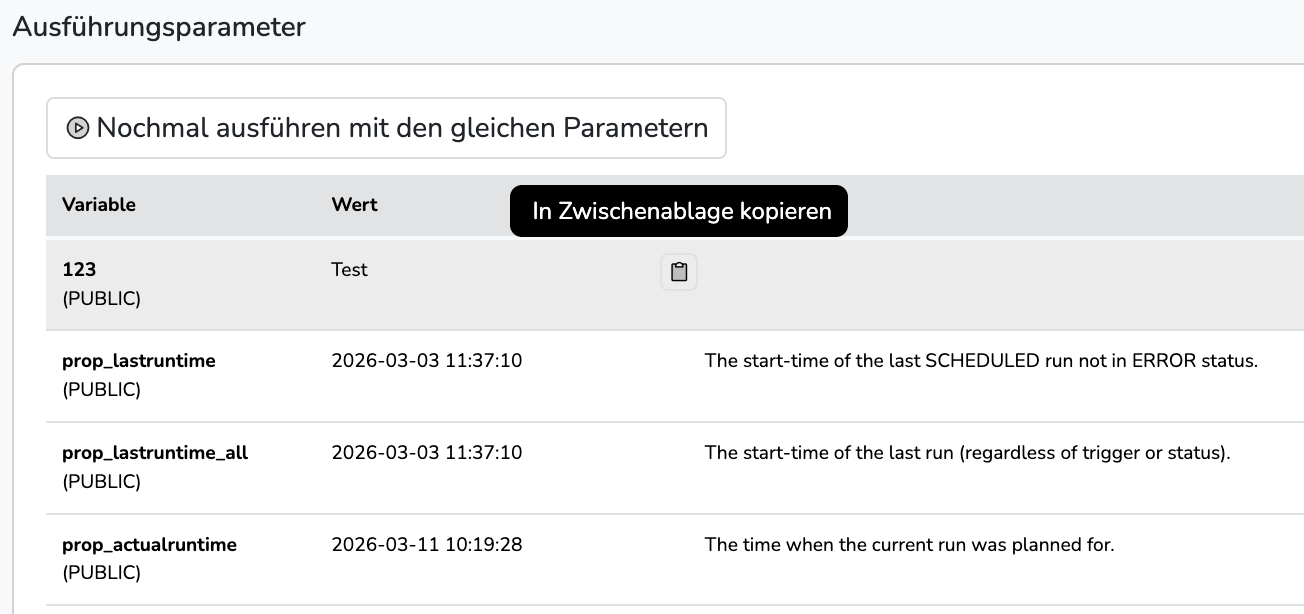Click prop_lastruntime value 2026-03-03 11:37:10
The image size is (1304, 614).
click(426, 361)
